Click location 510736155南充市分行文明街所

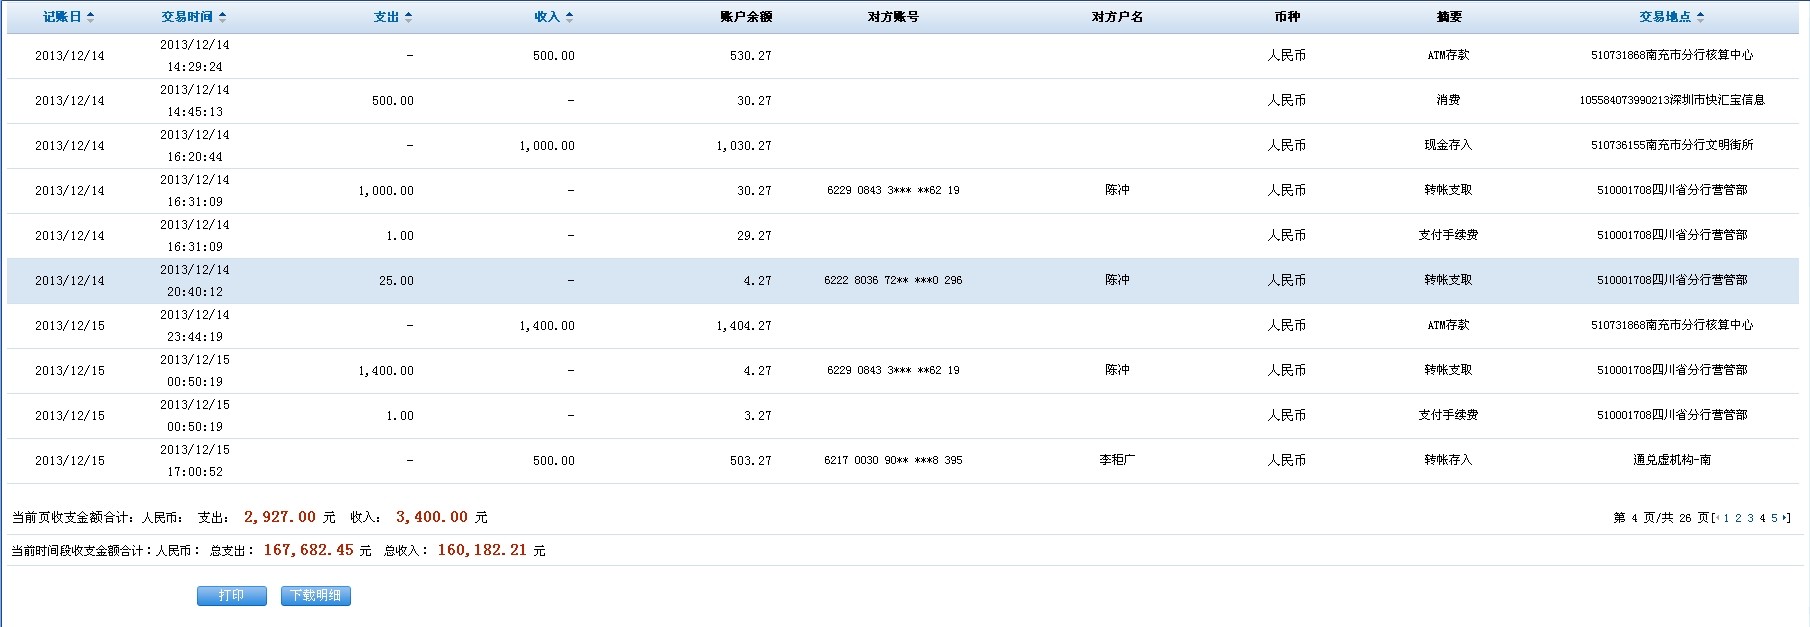[1672, 145]
